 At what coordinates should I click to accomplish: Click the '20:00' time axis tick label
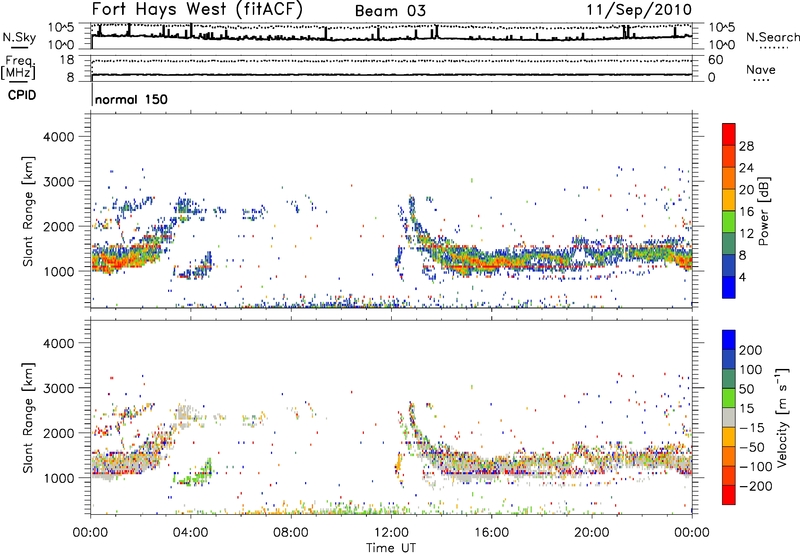(592, 533)
